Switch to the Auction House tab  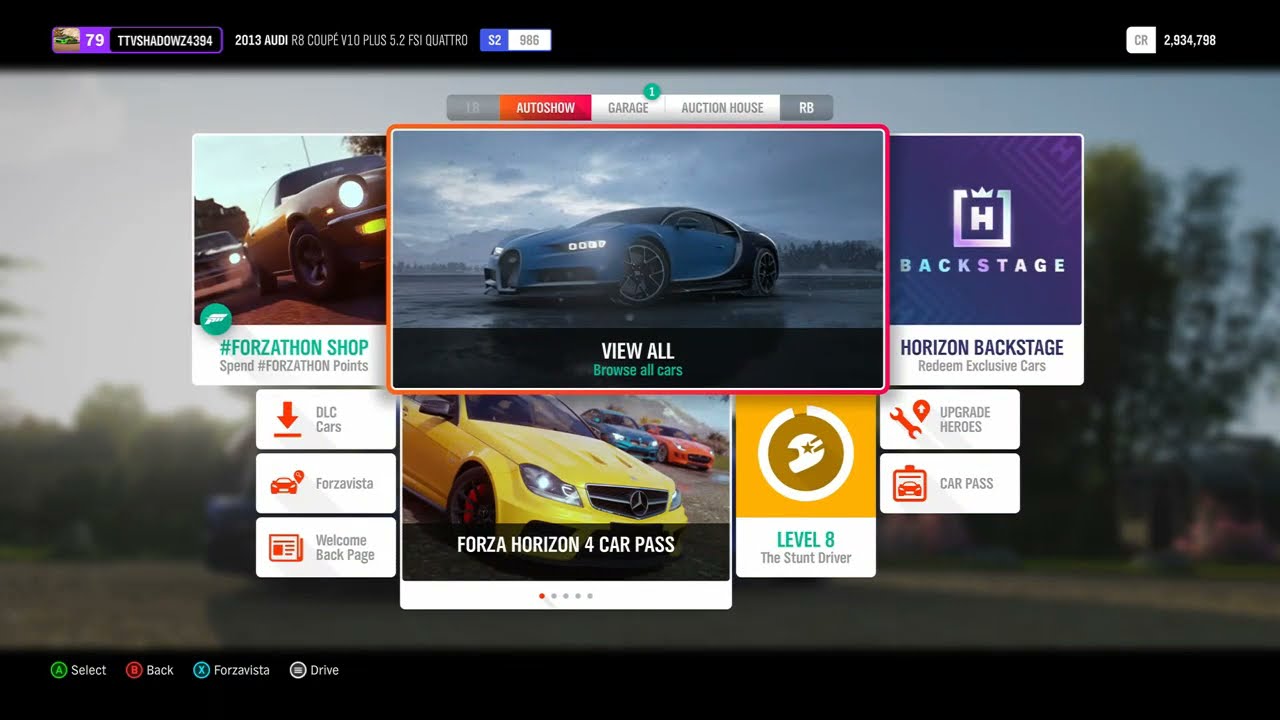[x=722, y=108]
